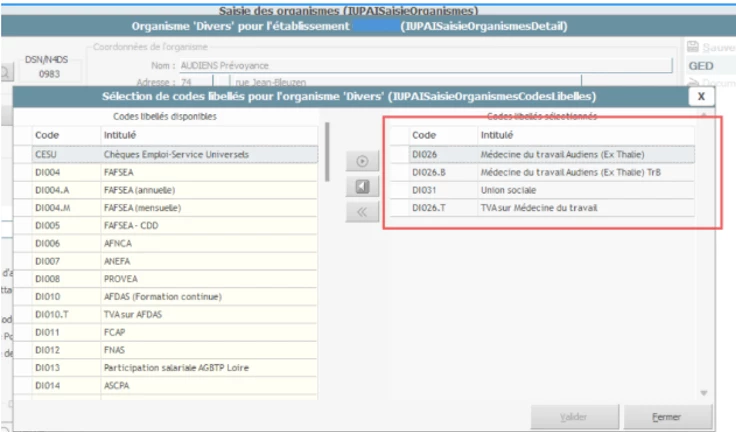Screen dimensions: 736x432
Task: Click the available codes list scrollbar thumb
Action: pyautogui.click(x=327, y=152)
